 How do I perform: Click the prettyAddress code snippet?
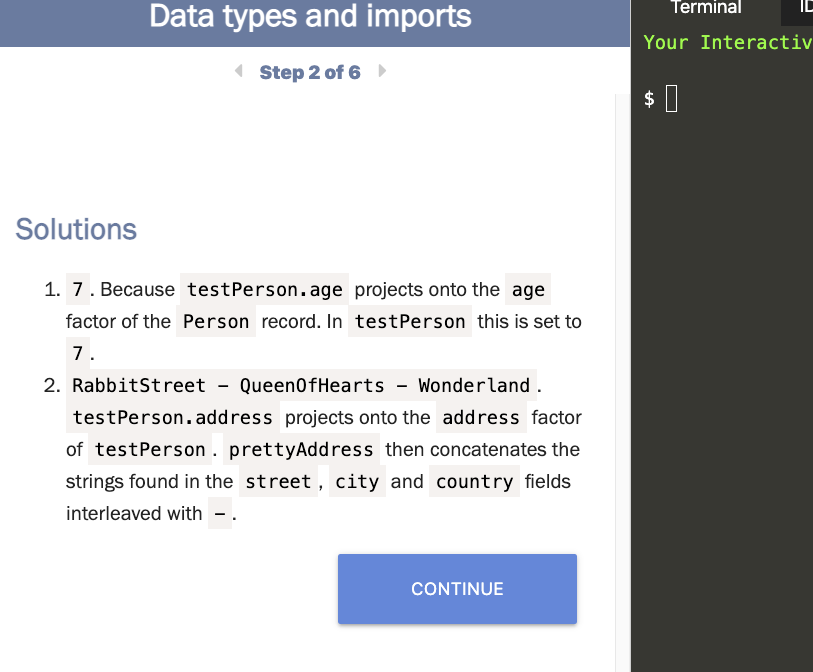point(301,450)
